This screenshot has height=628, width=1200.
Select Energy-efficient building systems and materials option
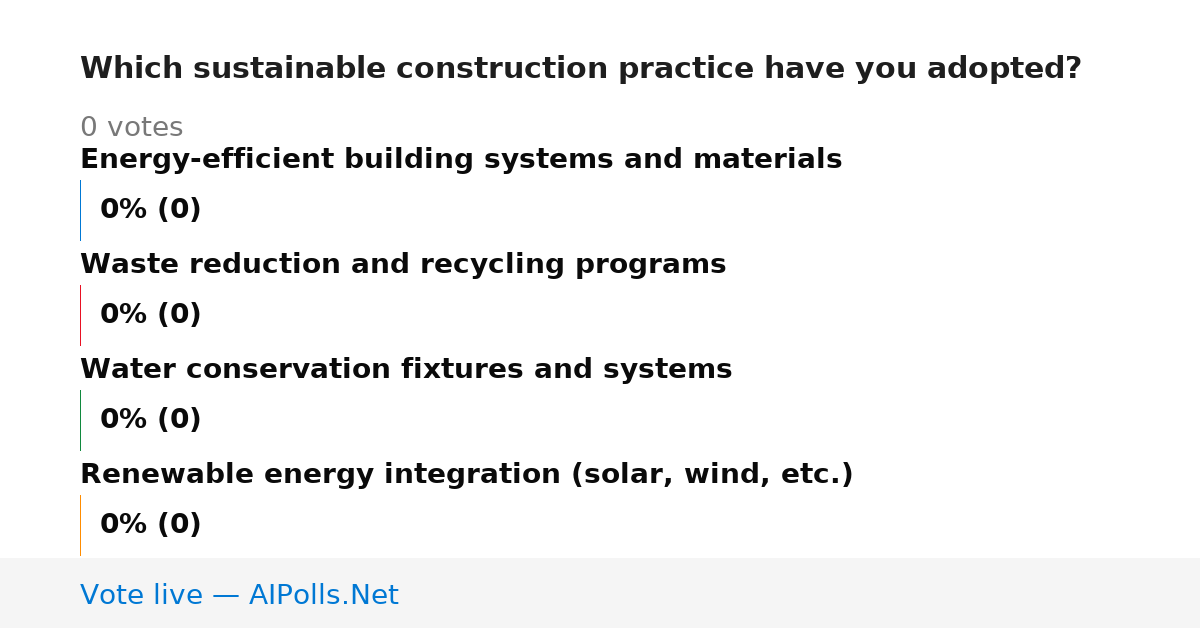[461, 160]
